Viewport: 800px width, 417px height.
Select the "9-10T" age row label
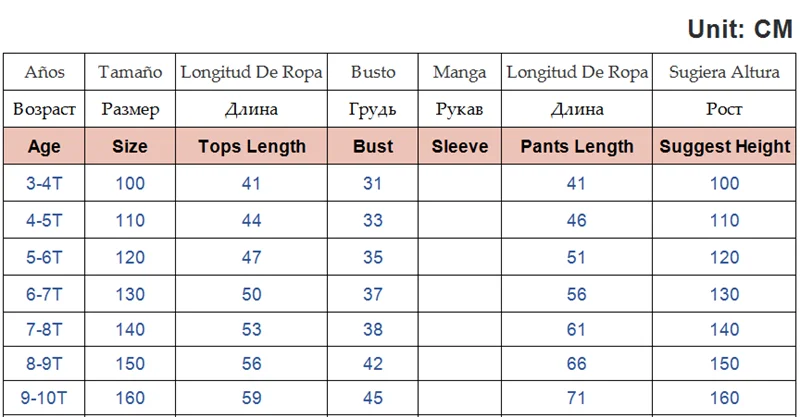pos(44,398)
